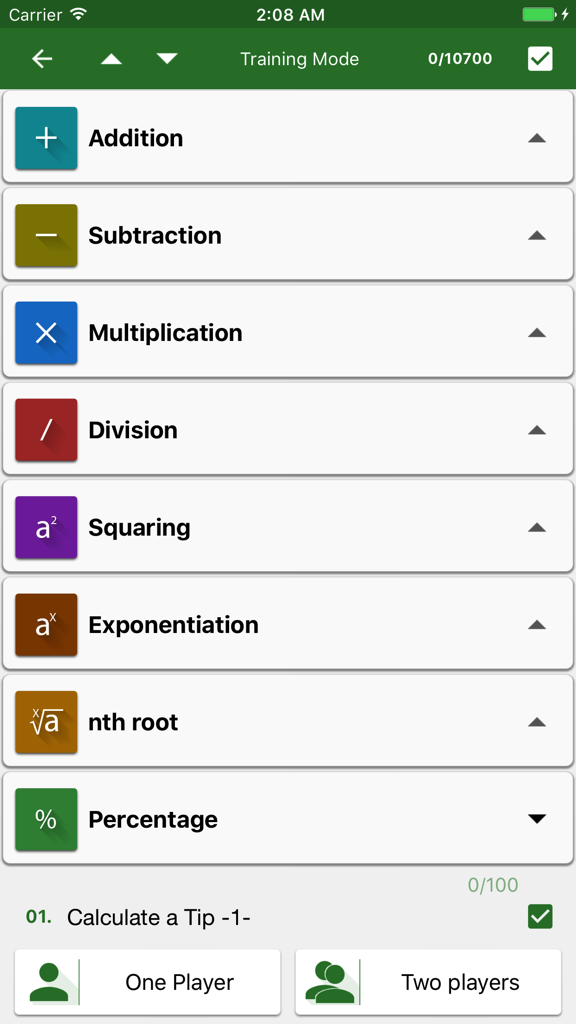Start a Two players game
The height and width of the screenshot is (1024, 576).
point(428,981)
